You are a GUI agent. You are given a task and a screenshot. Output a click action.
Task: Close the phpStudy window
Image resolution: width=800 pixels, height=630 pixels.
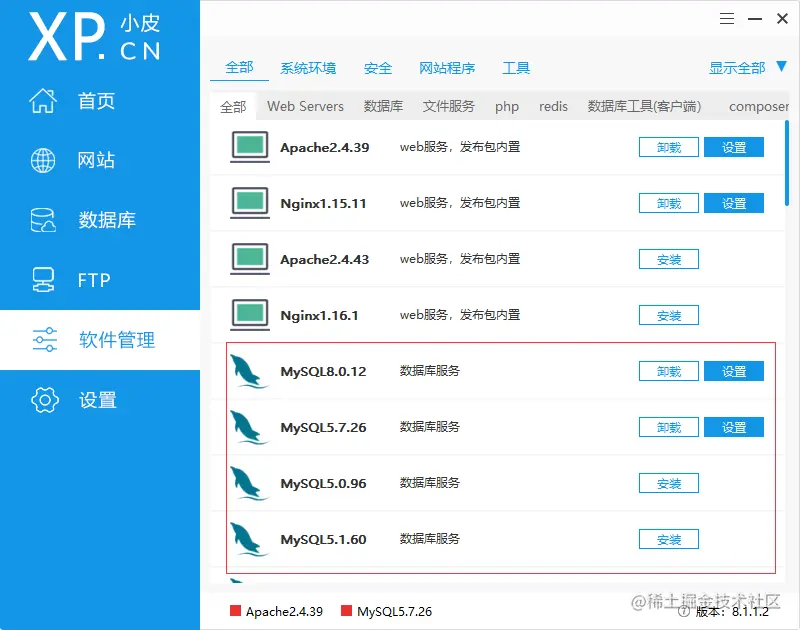pos(782,19)
